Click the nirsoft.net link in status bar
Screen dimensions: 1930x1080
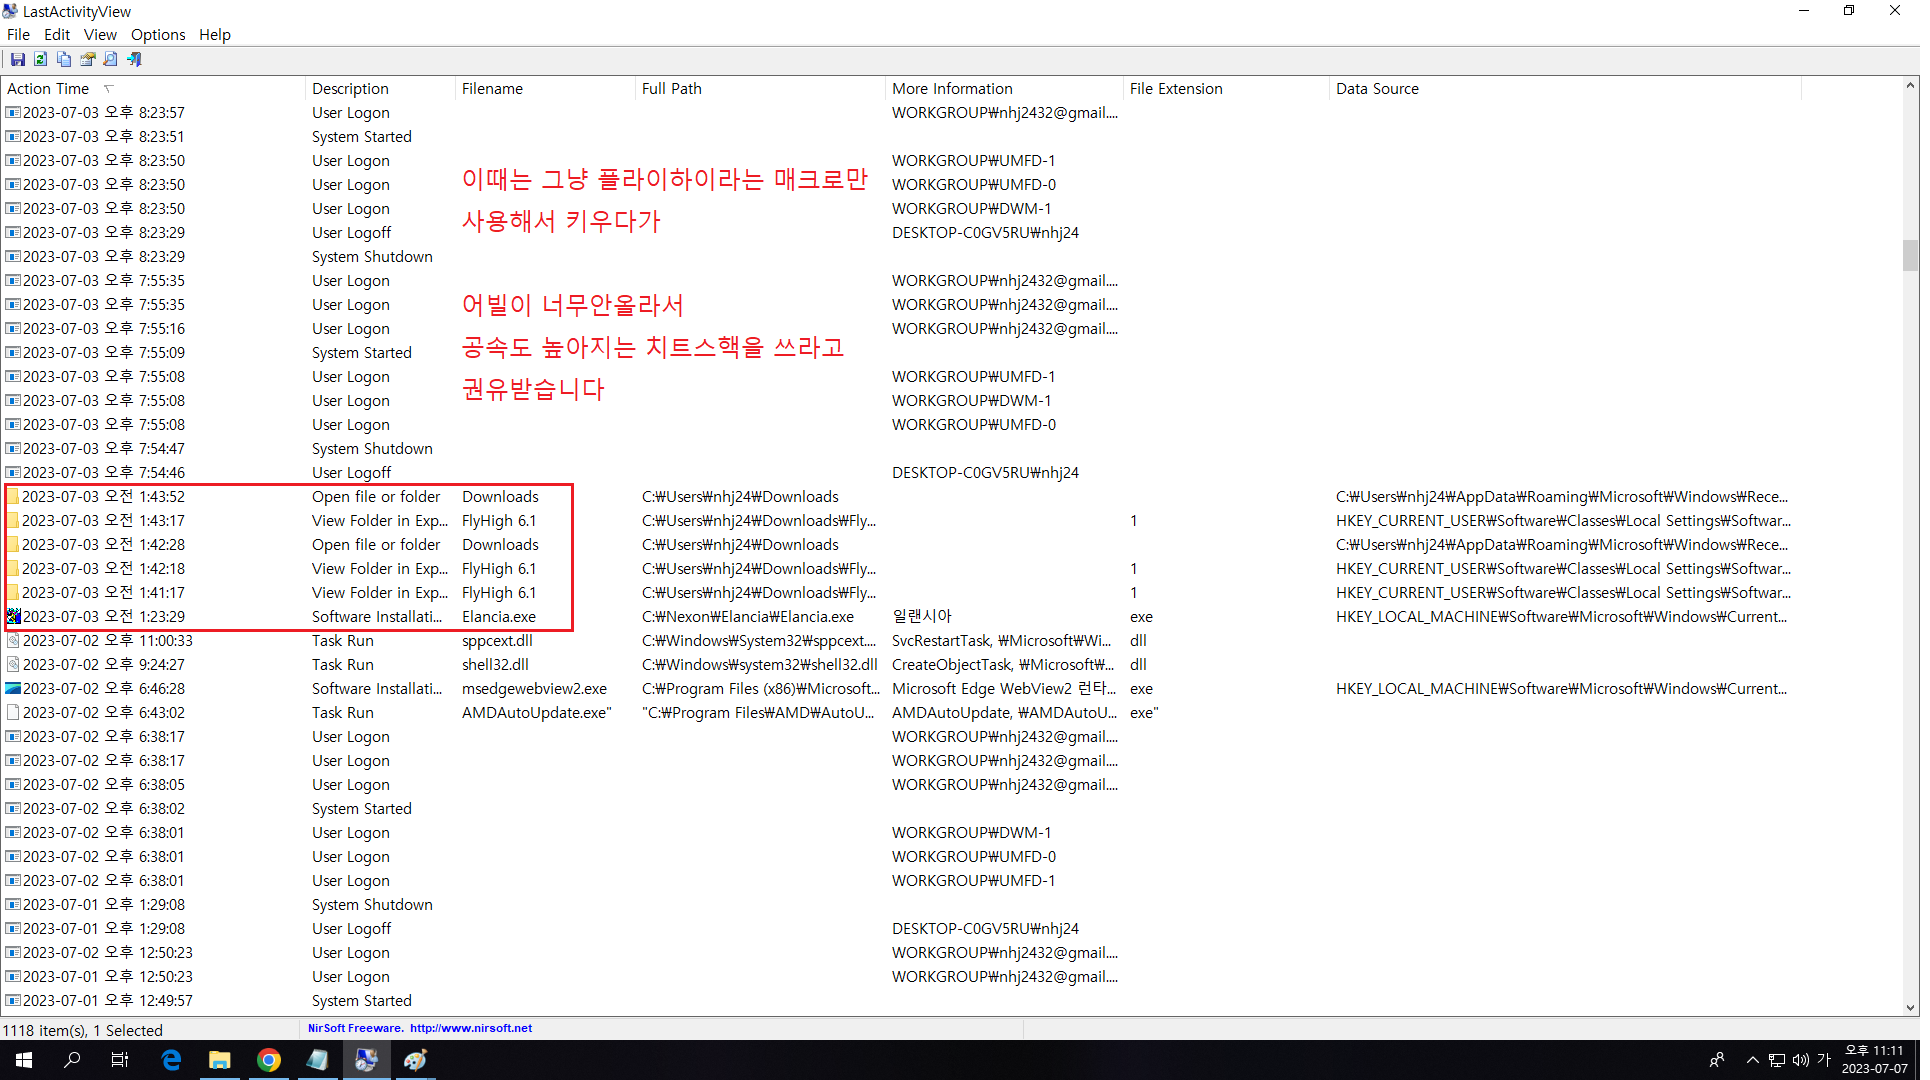470,1028
